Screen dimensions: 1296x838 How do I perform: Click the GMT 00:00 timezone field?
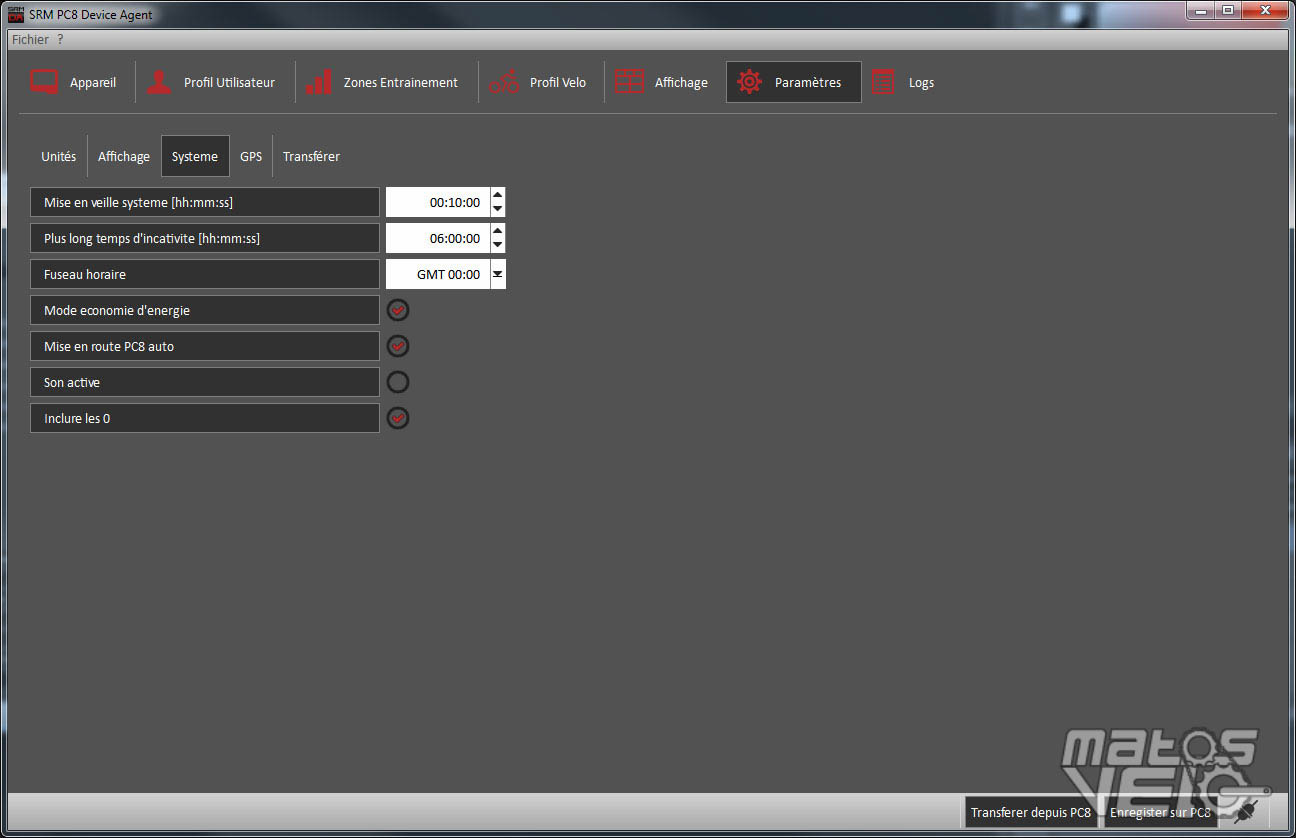pos(438,274)
